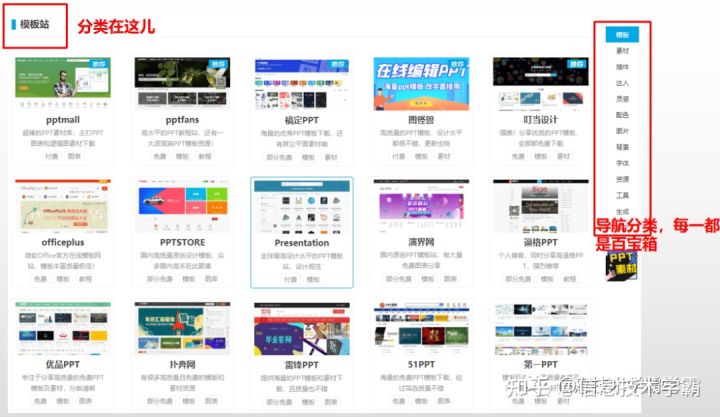Switch to the 素材 navigation category
Screen dimensions: 720x417
622,51
